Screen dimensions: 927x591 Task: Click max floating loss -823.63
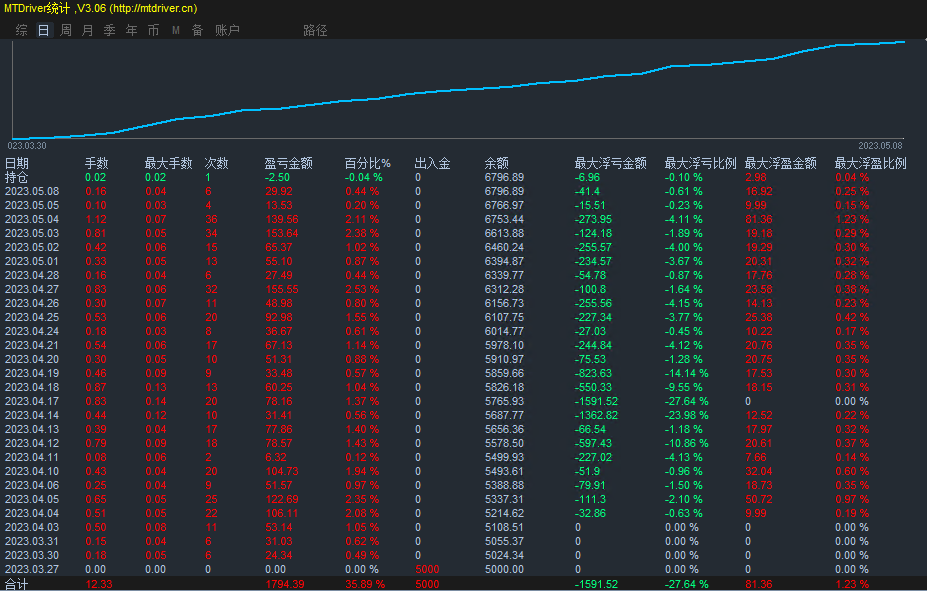tap(593, 373)
